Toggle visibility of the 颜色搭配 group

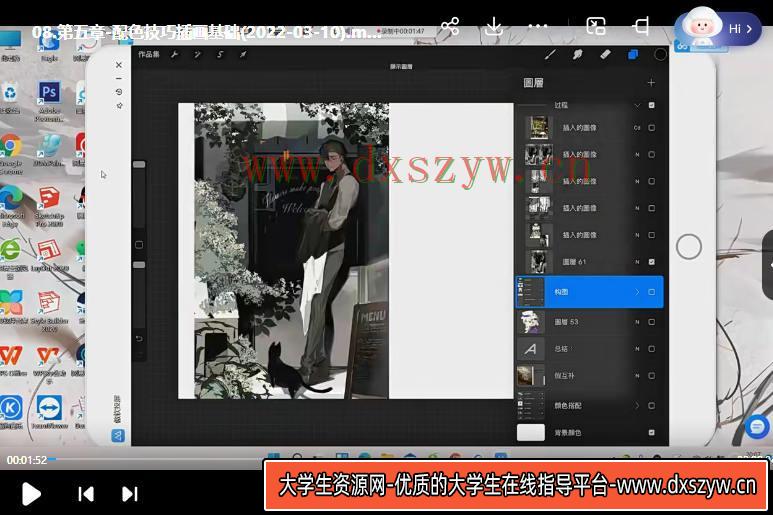coord(651,406)
